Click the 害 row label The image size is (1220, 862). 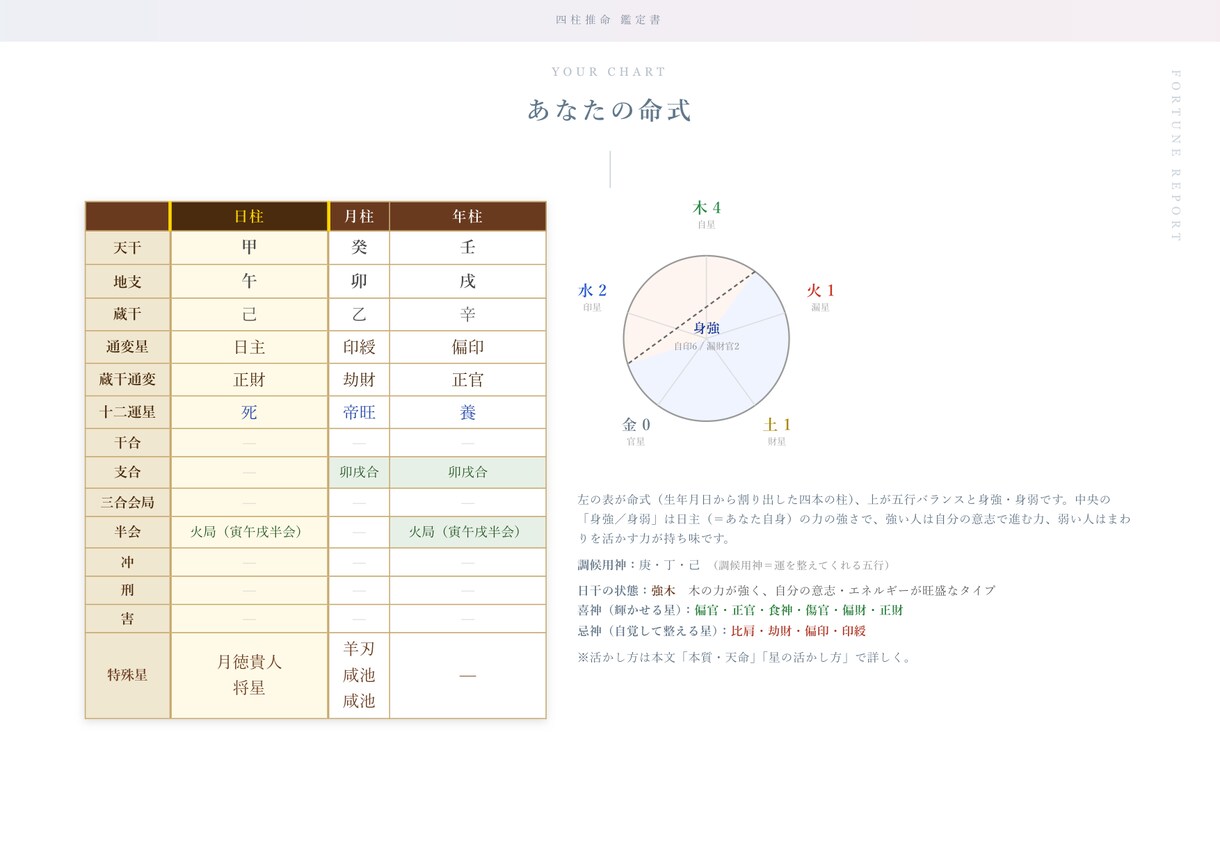click(x=128, y=619)
